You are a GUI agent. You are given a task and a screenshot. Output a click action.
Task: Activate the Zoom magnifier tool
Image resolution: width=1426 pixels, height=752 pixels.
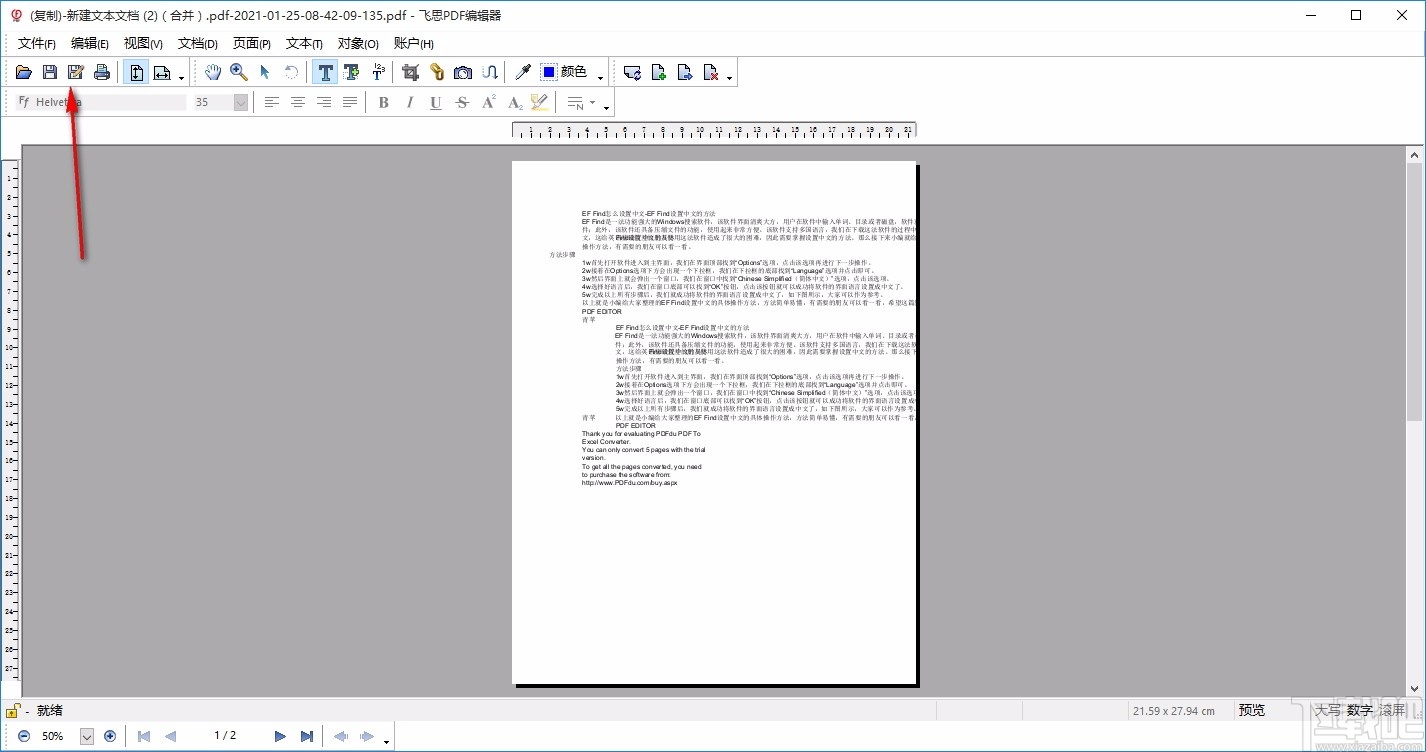click(239, 72)
